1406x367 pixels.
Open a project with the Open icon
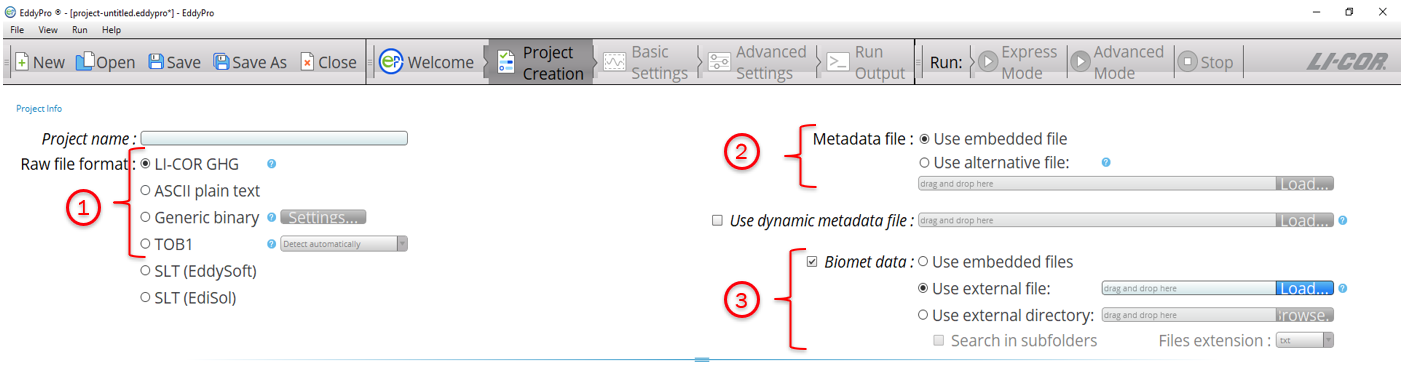[x=85, y=62]
